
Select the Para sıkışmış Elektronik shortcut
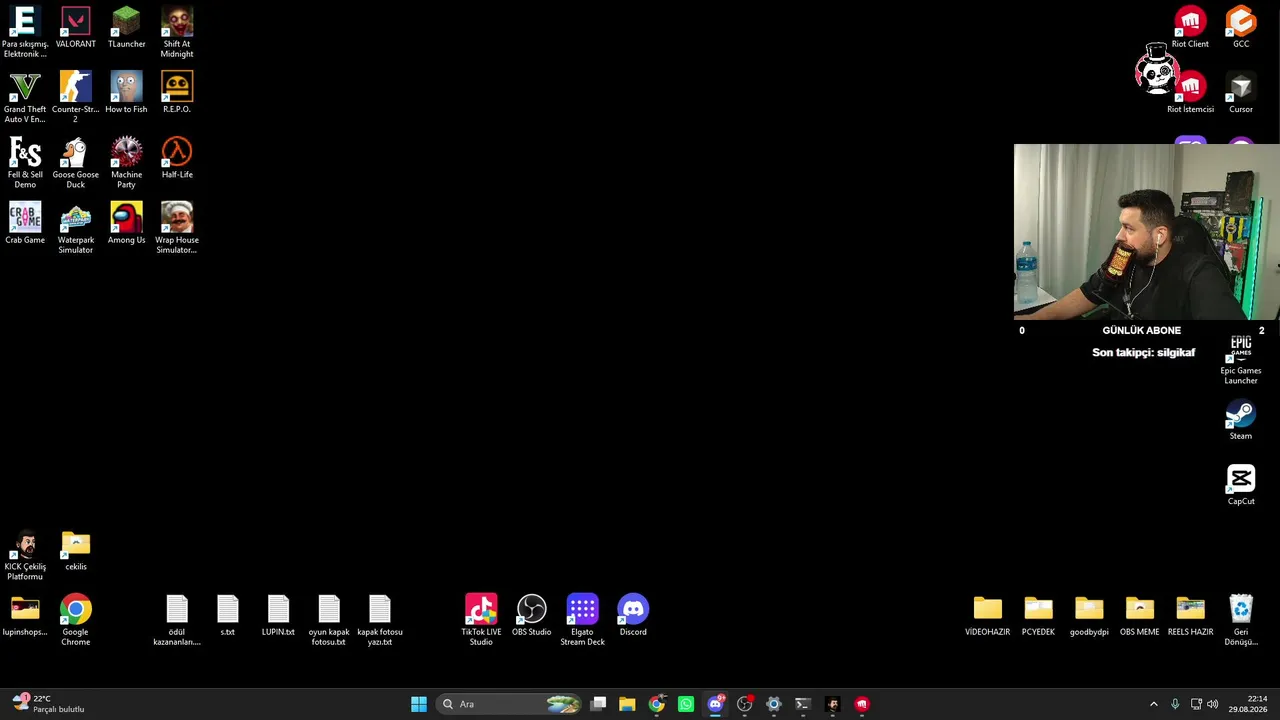point(25,32)
